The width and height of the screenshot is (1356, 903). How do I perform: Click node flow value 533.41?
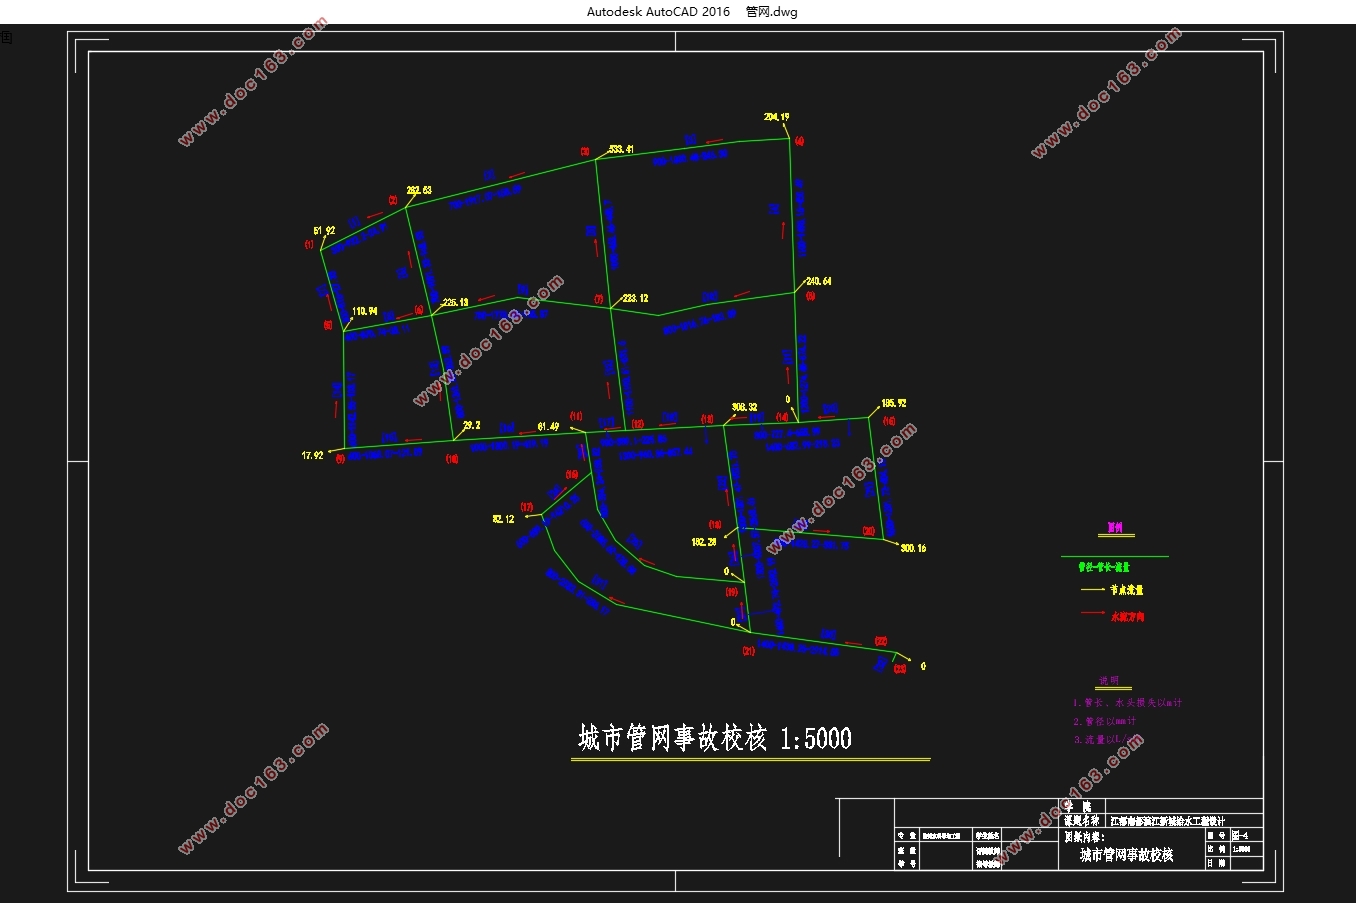pyautogui.click(x=621, y=149)
